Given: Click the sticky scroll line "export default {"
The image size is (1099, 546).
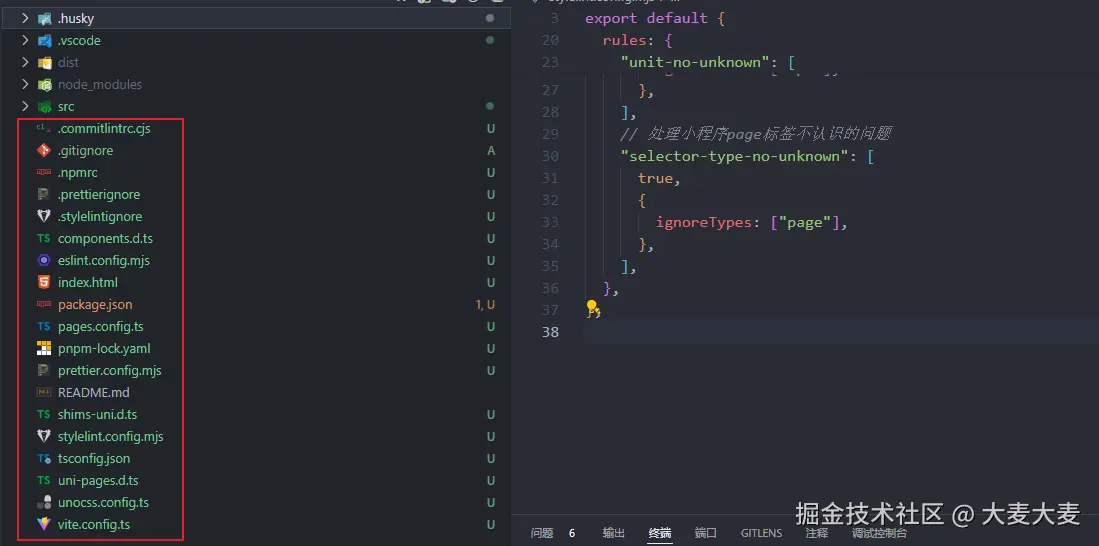Looking at the screenshot, I should (655, 18).
